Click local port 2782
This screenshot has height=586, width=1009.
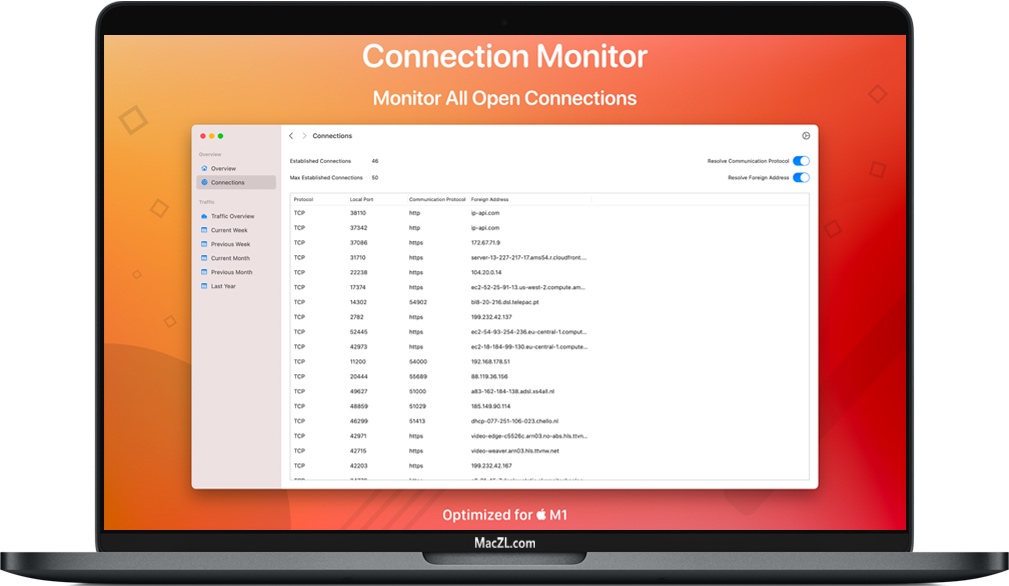pos(356,317)
